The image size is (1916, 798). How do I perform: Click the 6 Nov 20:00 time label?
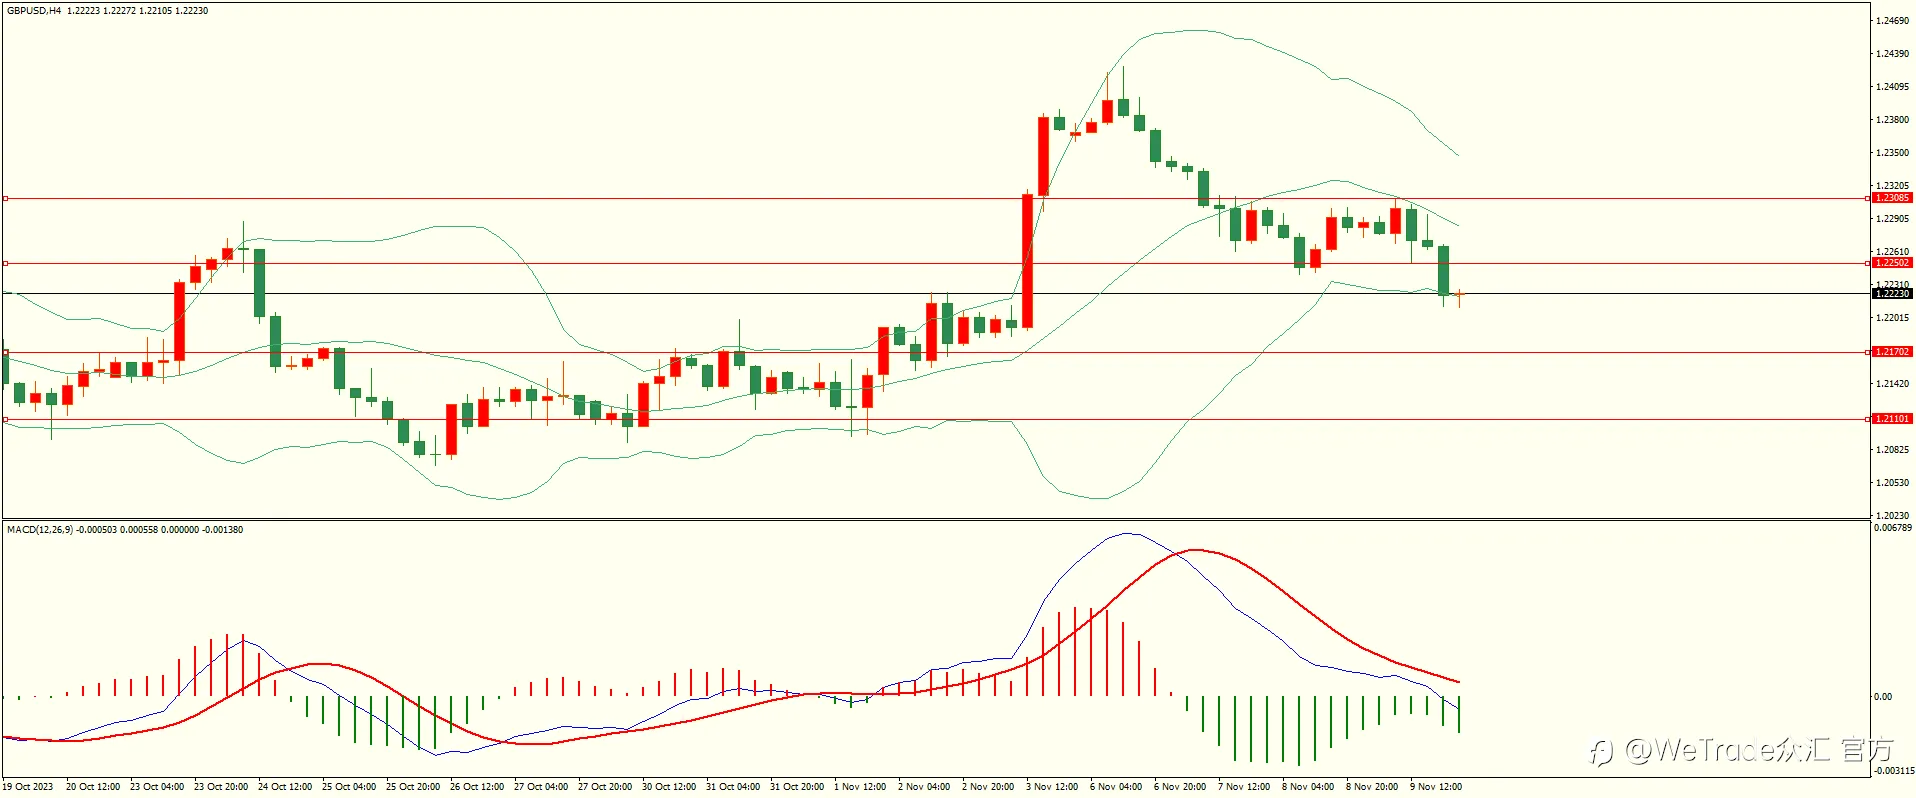[x=1180, y=787]
